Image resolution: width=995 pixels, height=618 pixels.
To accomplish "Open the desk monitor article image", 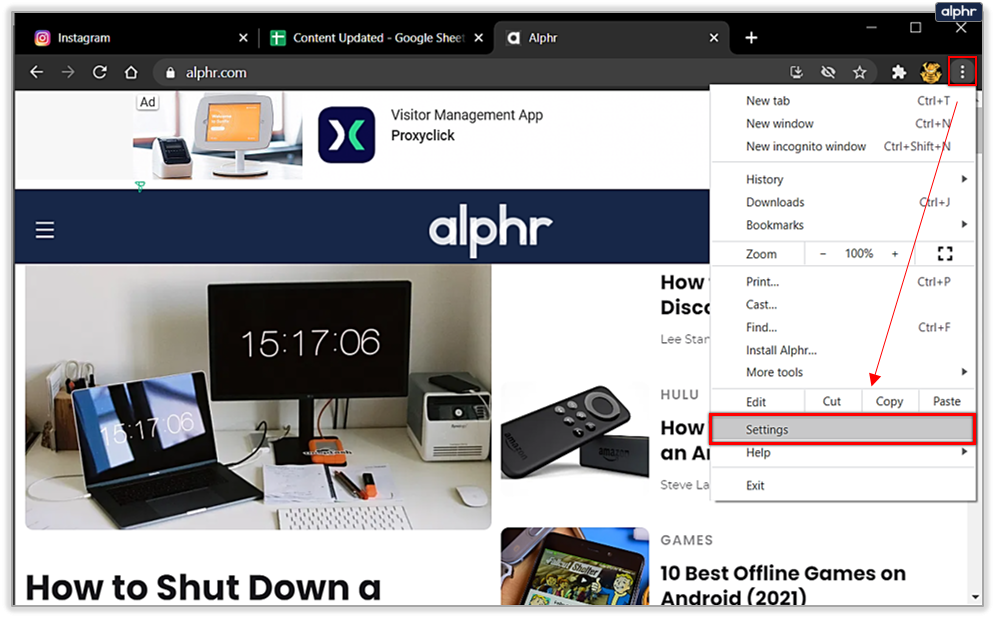I will pos(258,397).
